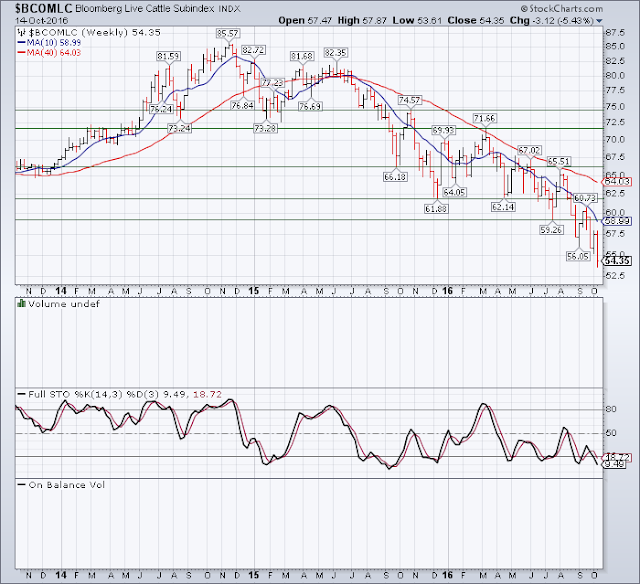The image size is (640, 584).
Task: Click the green volume bars icon
Action: point(21,303)
